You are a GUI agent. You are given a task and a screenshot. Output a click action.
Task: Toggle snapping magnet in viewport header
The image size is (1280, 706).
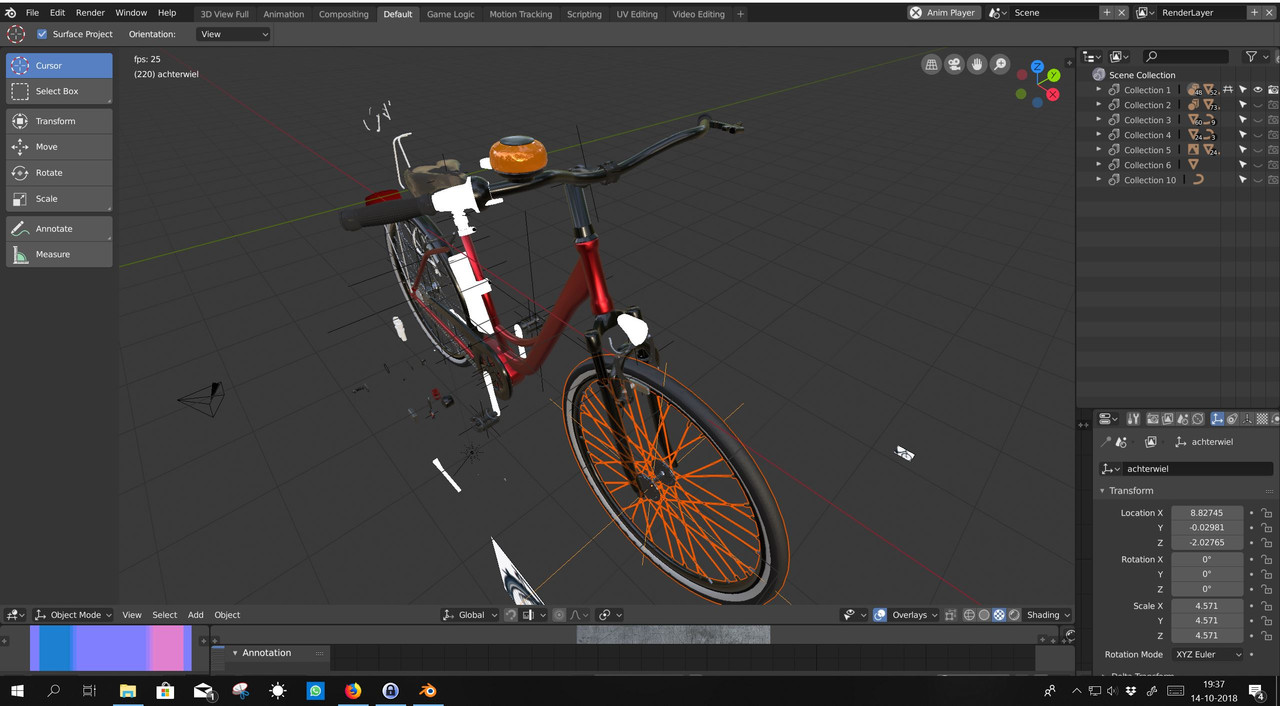tap(511, 615)
